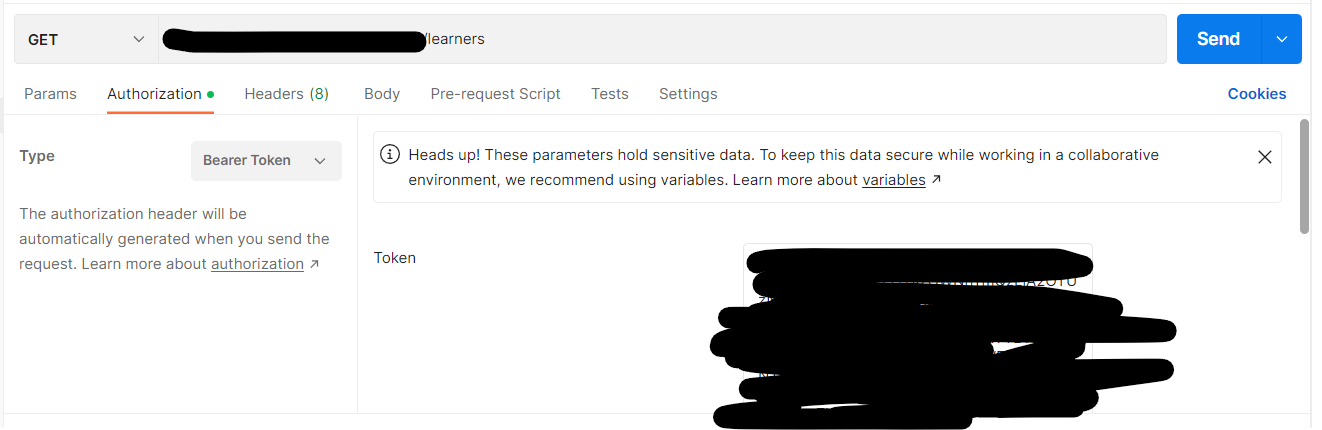Go to the Tests tab
This screenshot has width=1322, height=430.
tap(610, 94)
